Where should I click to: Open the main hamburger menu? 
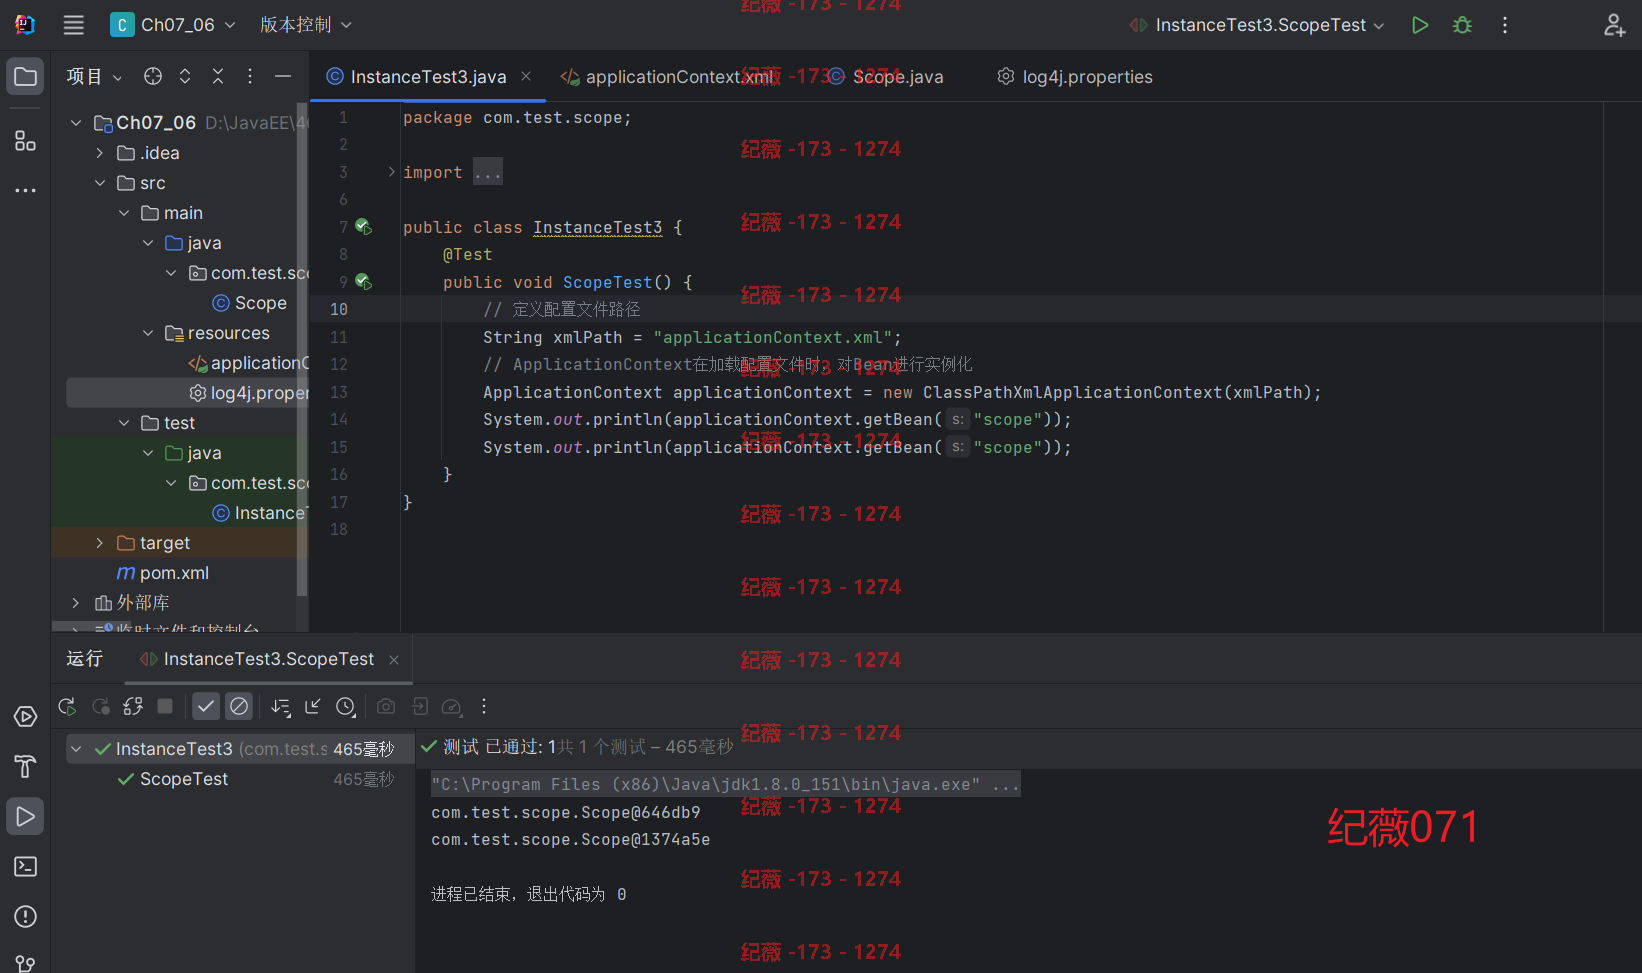point(74,25)
